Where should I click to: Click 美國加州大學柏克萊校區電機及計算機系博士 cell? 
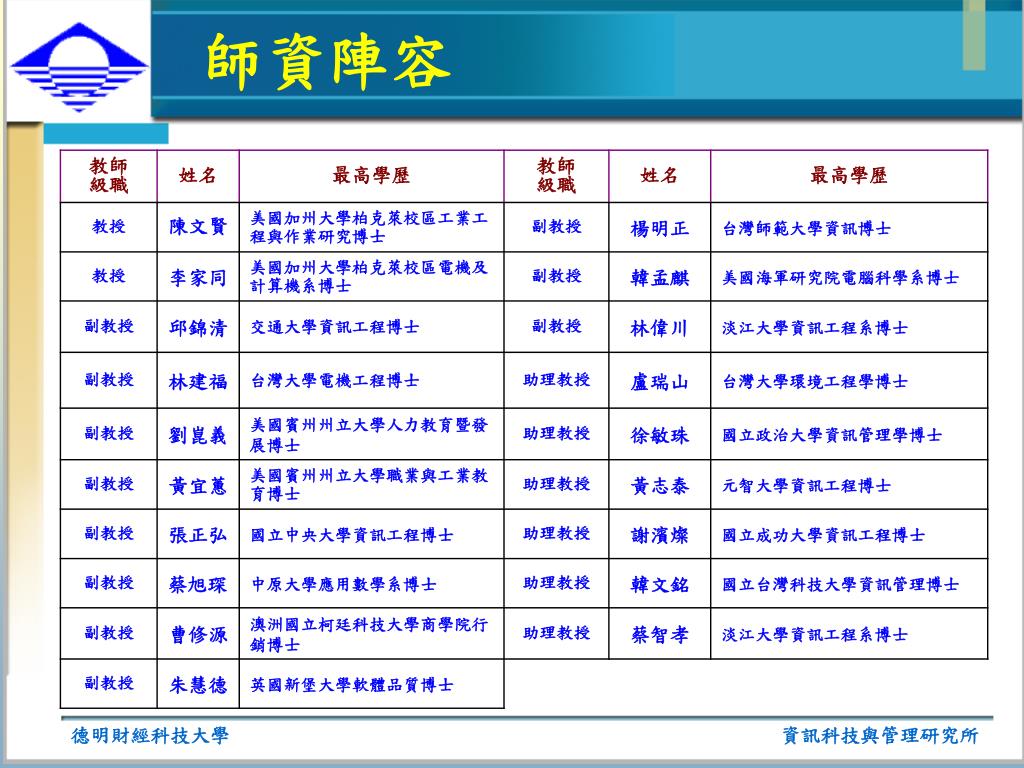point(372,276)
